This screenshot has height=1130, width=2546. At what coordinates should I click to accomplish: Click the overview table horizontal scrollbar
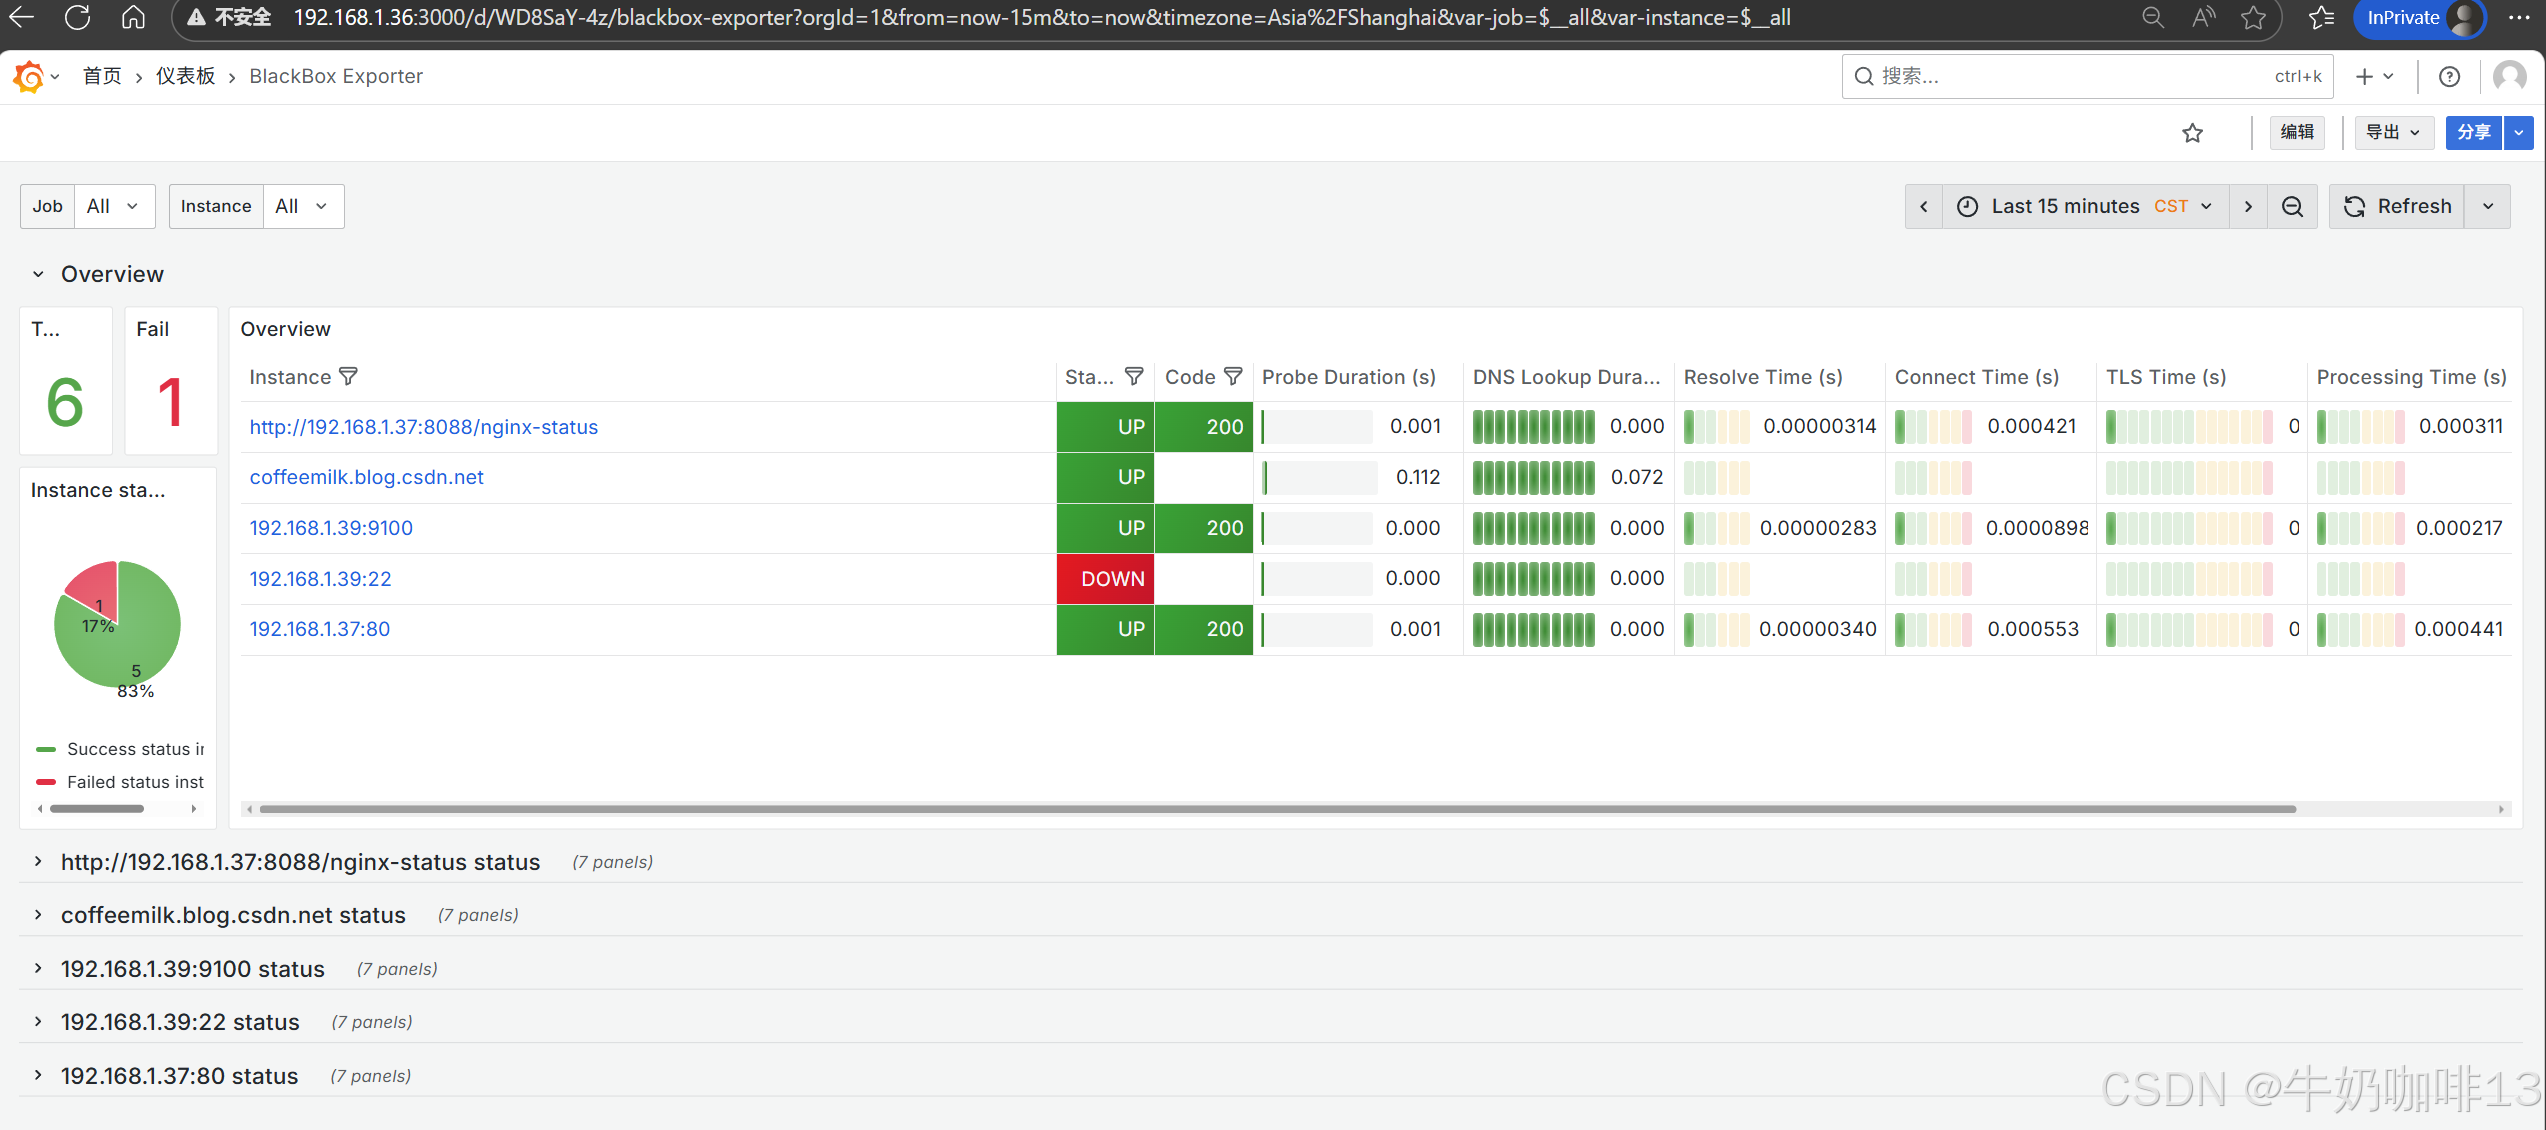(x=1277, y=809)
